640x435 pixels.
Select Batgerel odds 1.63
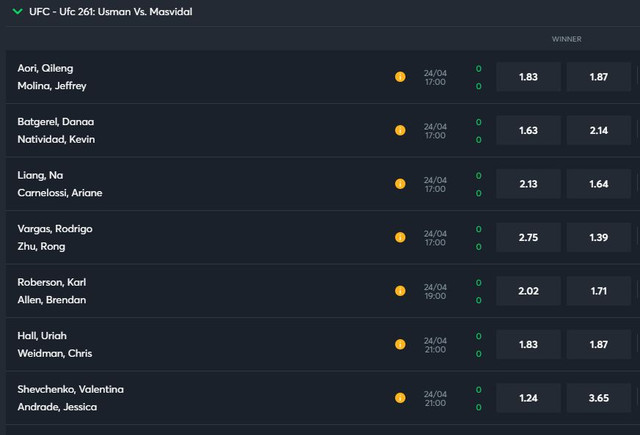528,130
